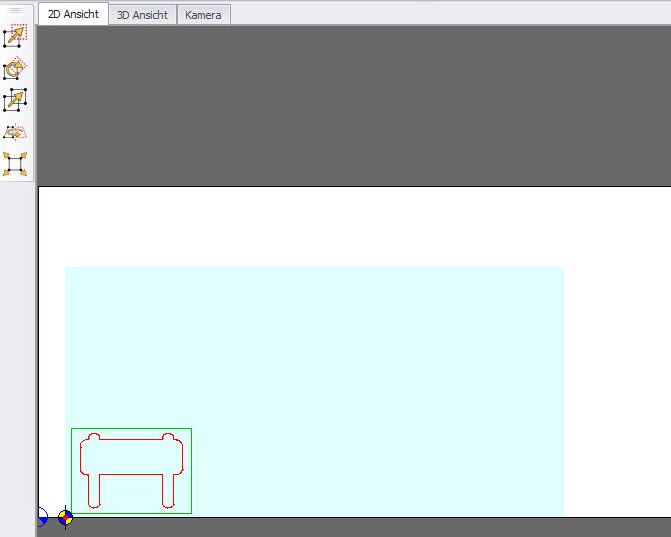Click the blue half-circle marker at left edge
The height and width of the screenshot is (537, 671).
tap(42, 517)
